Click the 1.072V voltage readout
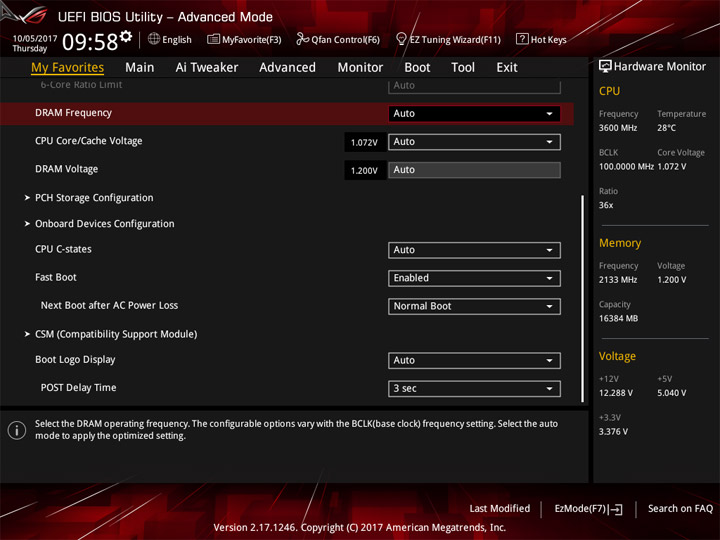Image resolution: width=720 pixels, height=540 pixels. point(365,142)
